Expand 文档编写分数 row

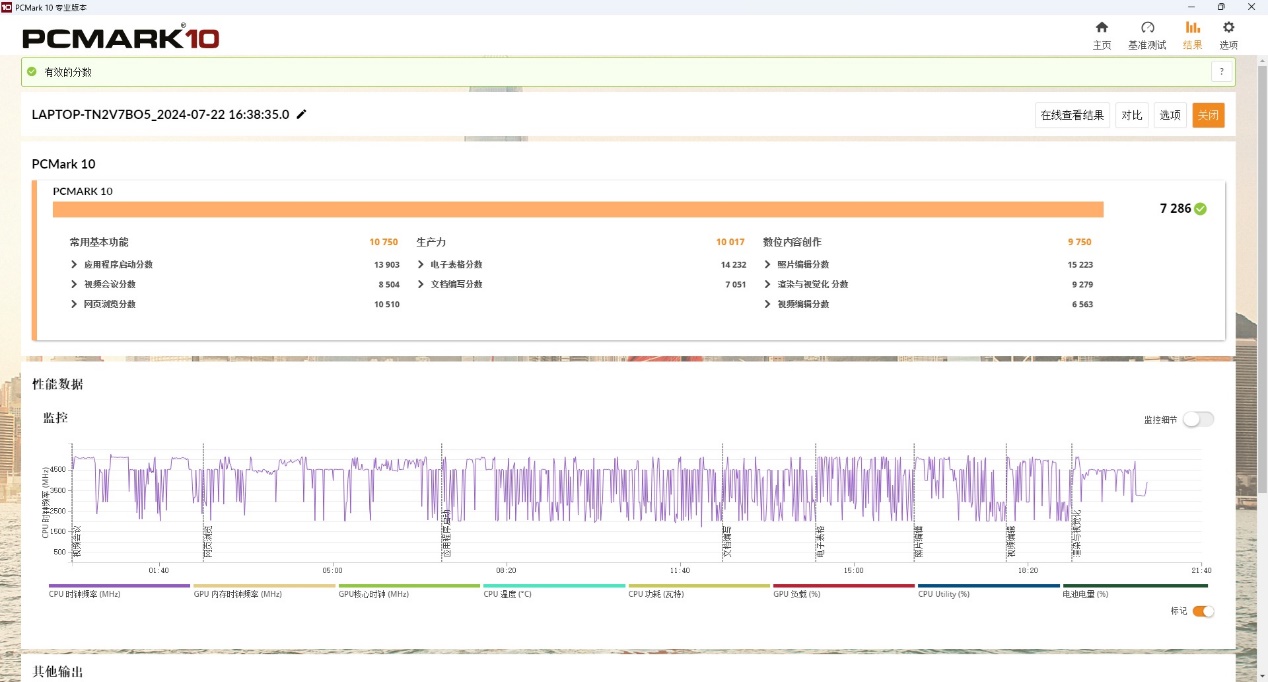click(421, 284)
